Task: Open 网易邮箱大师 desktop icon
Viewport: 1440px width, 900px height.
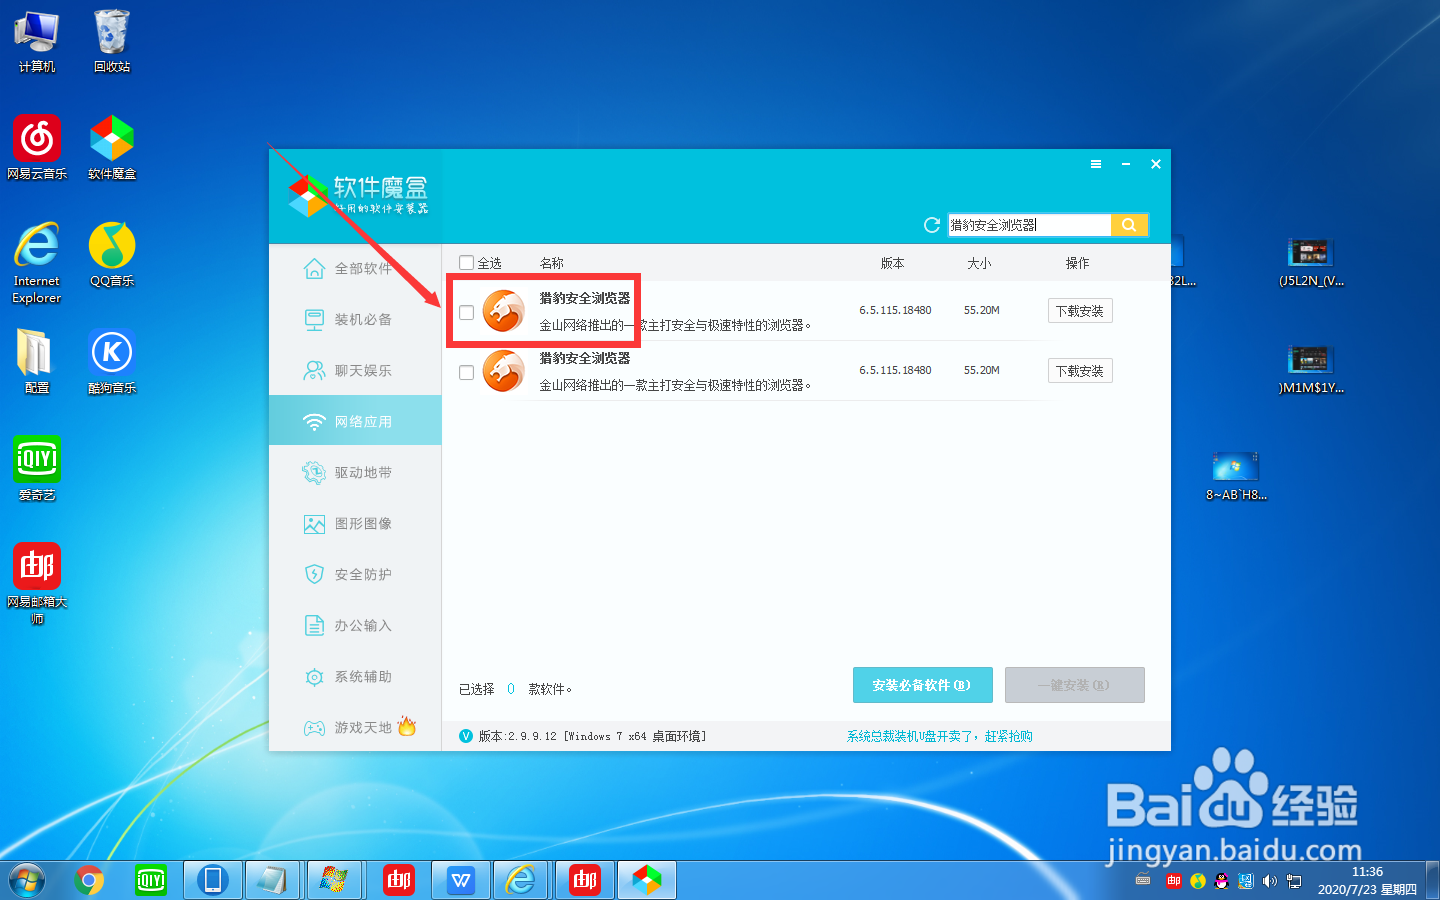Action: click(37, 584)
